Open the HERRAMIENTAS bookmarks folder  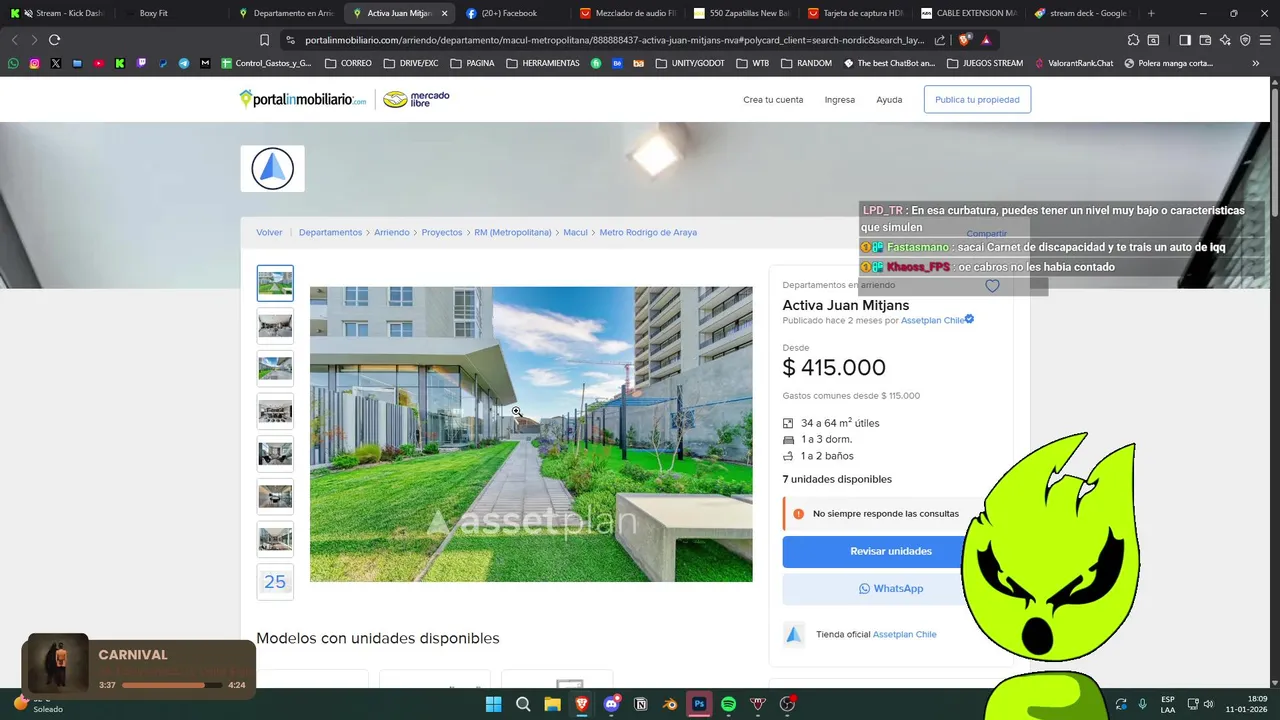click(x=543, y=63)
